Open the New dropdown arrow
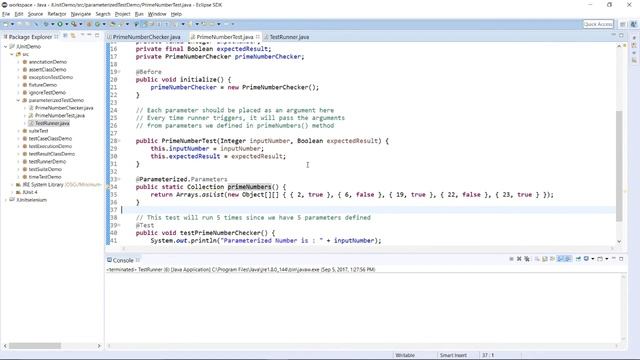The width and height of the screenshot is (640, 360). coord(12,24)
